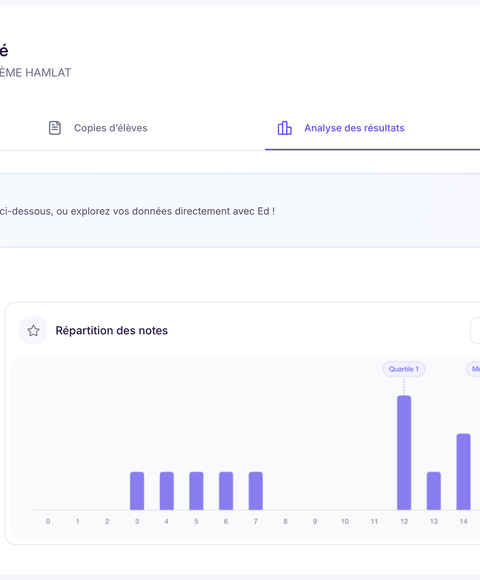
Task: Click the bar for grade 7
Action: tap(256, 491)
